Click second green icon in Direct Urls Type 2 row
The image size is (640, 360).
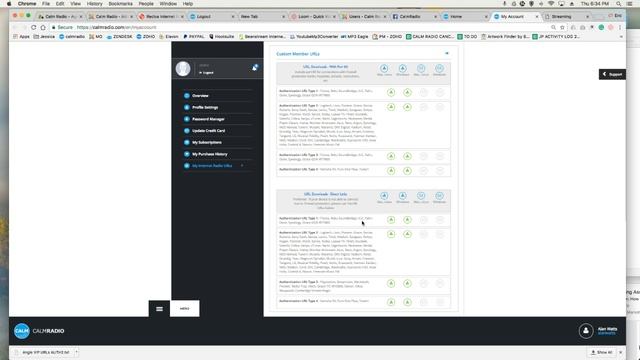[x=407, y=234]
